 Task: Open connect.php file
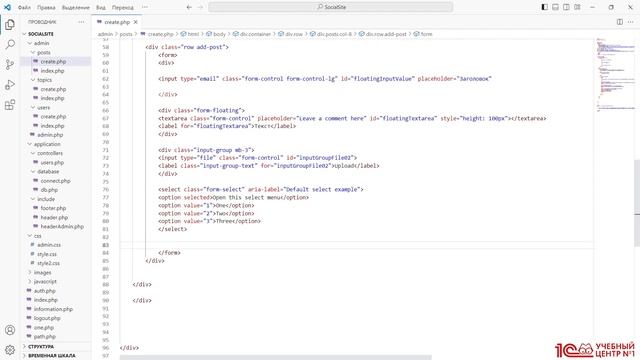point(56,180)
